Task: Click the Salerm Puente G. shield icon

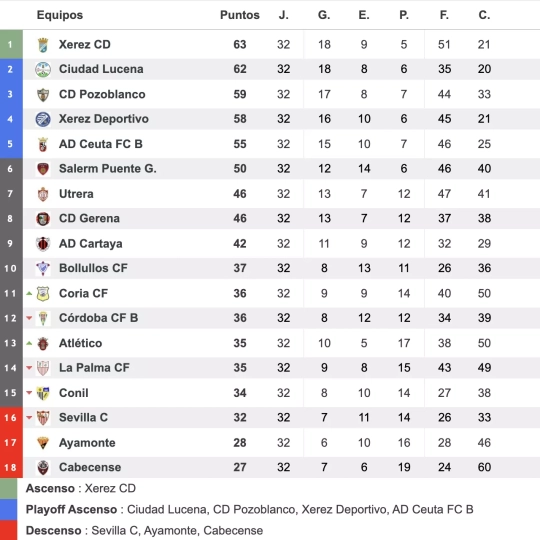Action: coord(43,169)
